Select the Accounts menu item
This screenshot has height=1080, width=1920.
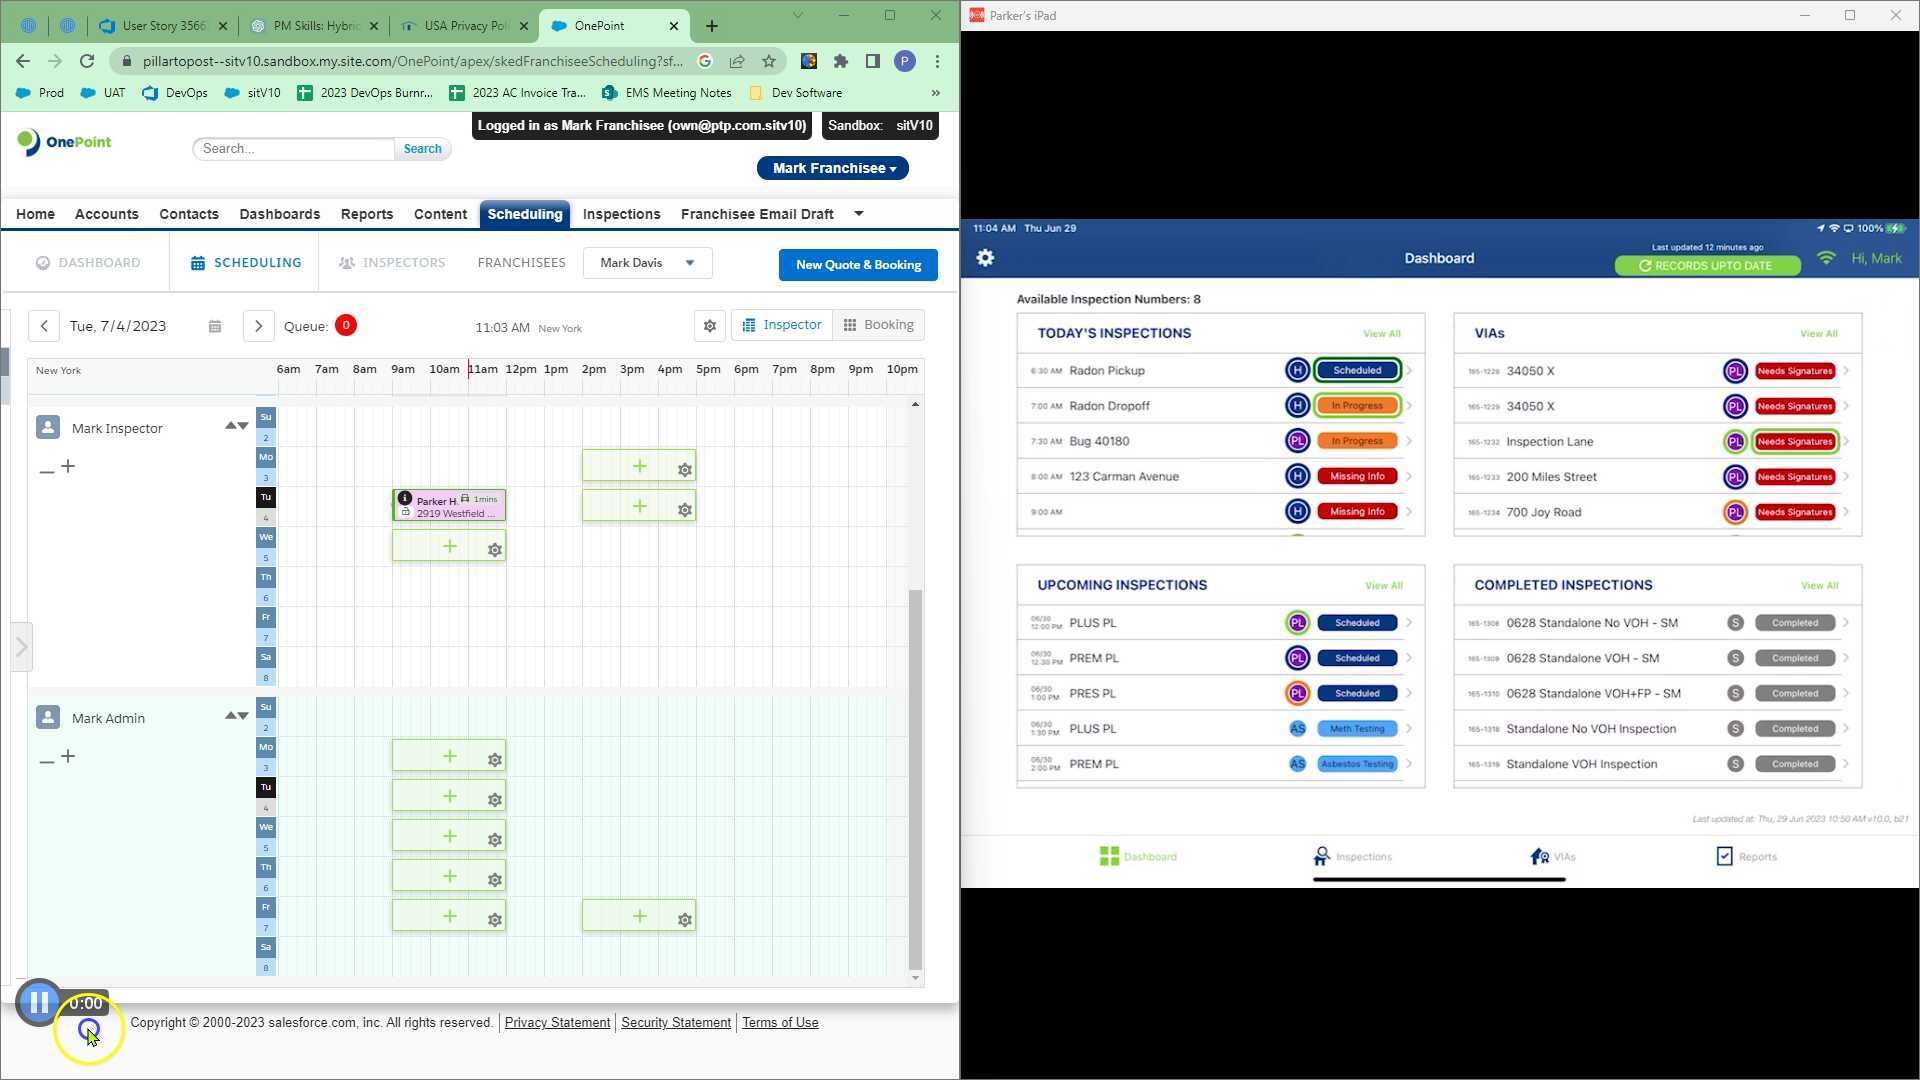coord(106,213)
